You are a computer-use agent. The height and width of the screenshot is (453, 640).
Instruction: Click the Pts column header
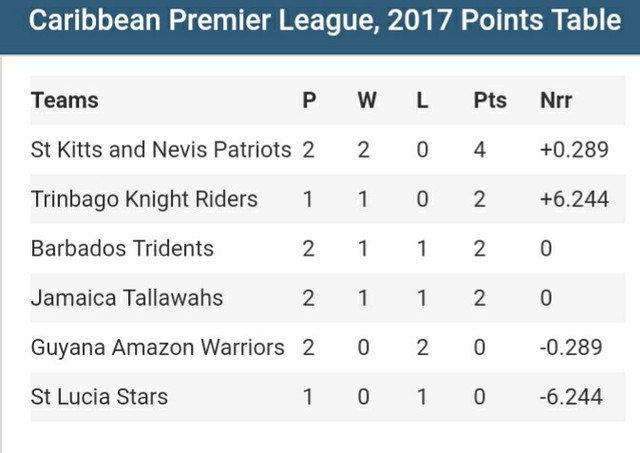tap(490, 100)
